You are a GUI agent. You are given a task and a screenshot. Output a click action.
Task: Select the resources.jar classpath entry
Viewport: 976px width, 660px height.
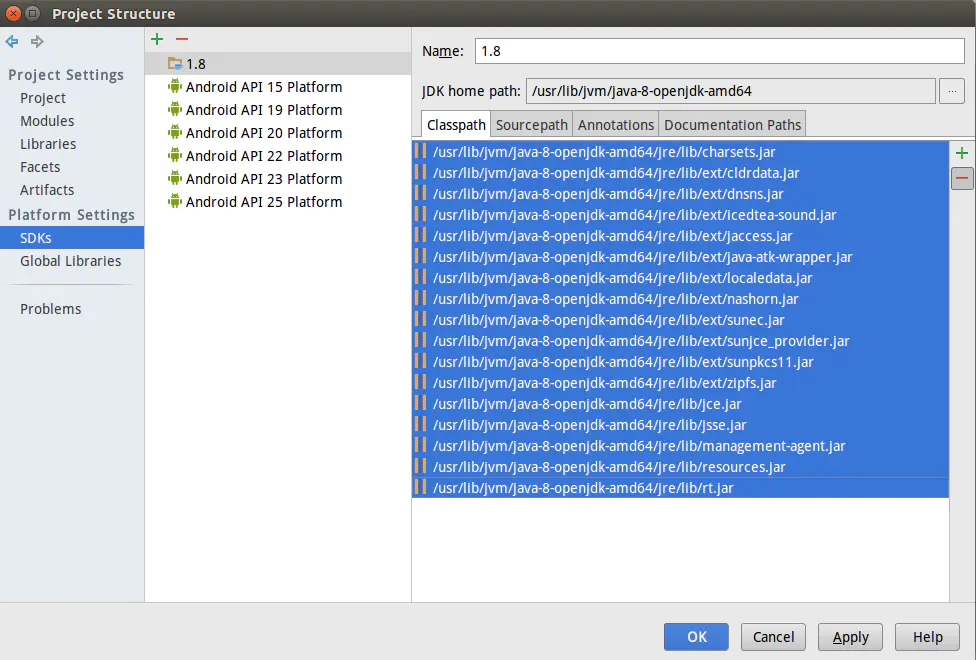pyautogui.click(x=680, y=467)
